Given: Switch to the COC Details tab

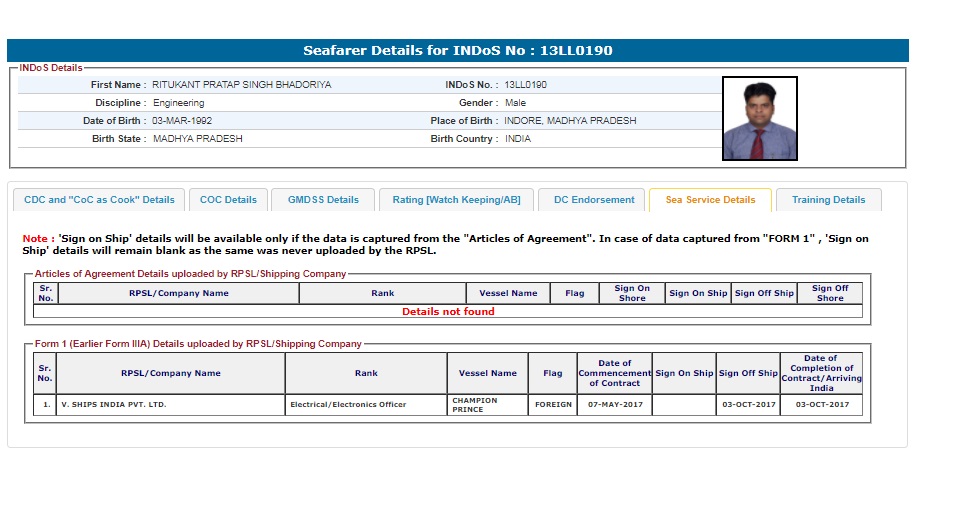Looking at the screenshot, I should (x=228, y=200).
